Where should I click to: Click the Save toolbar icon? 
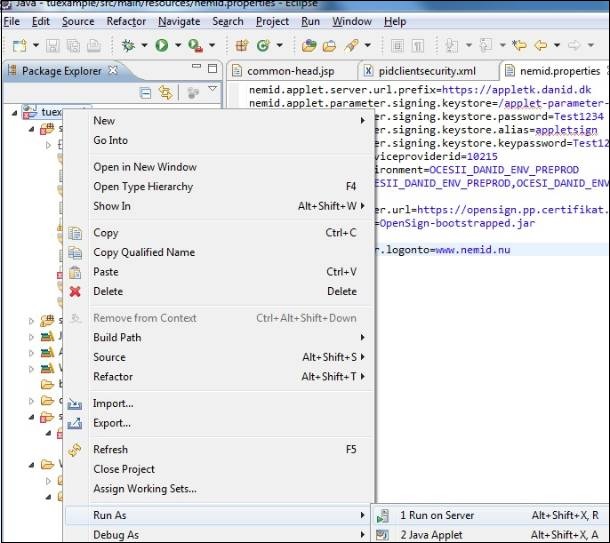pos(53,46)
